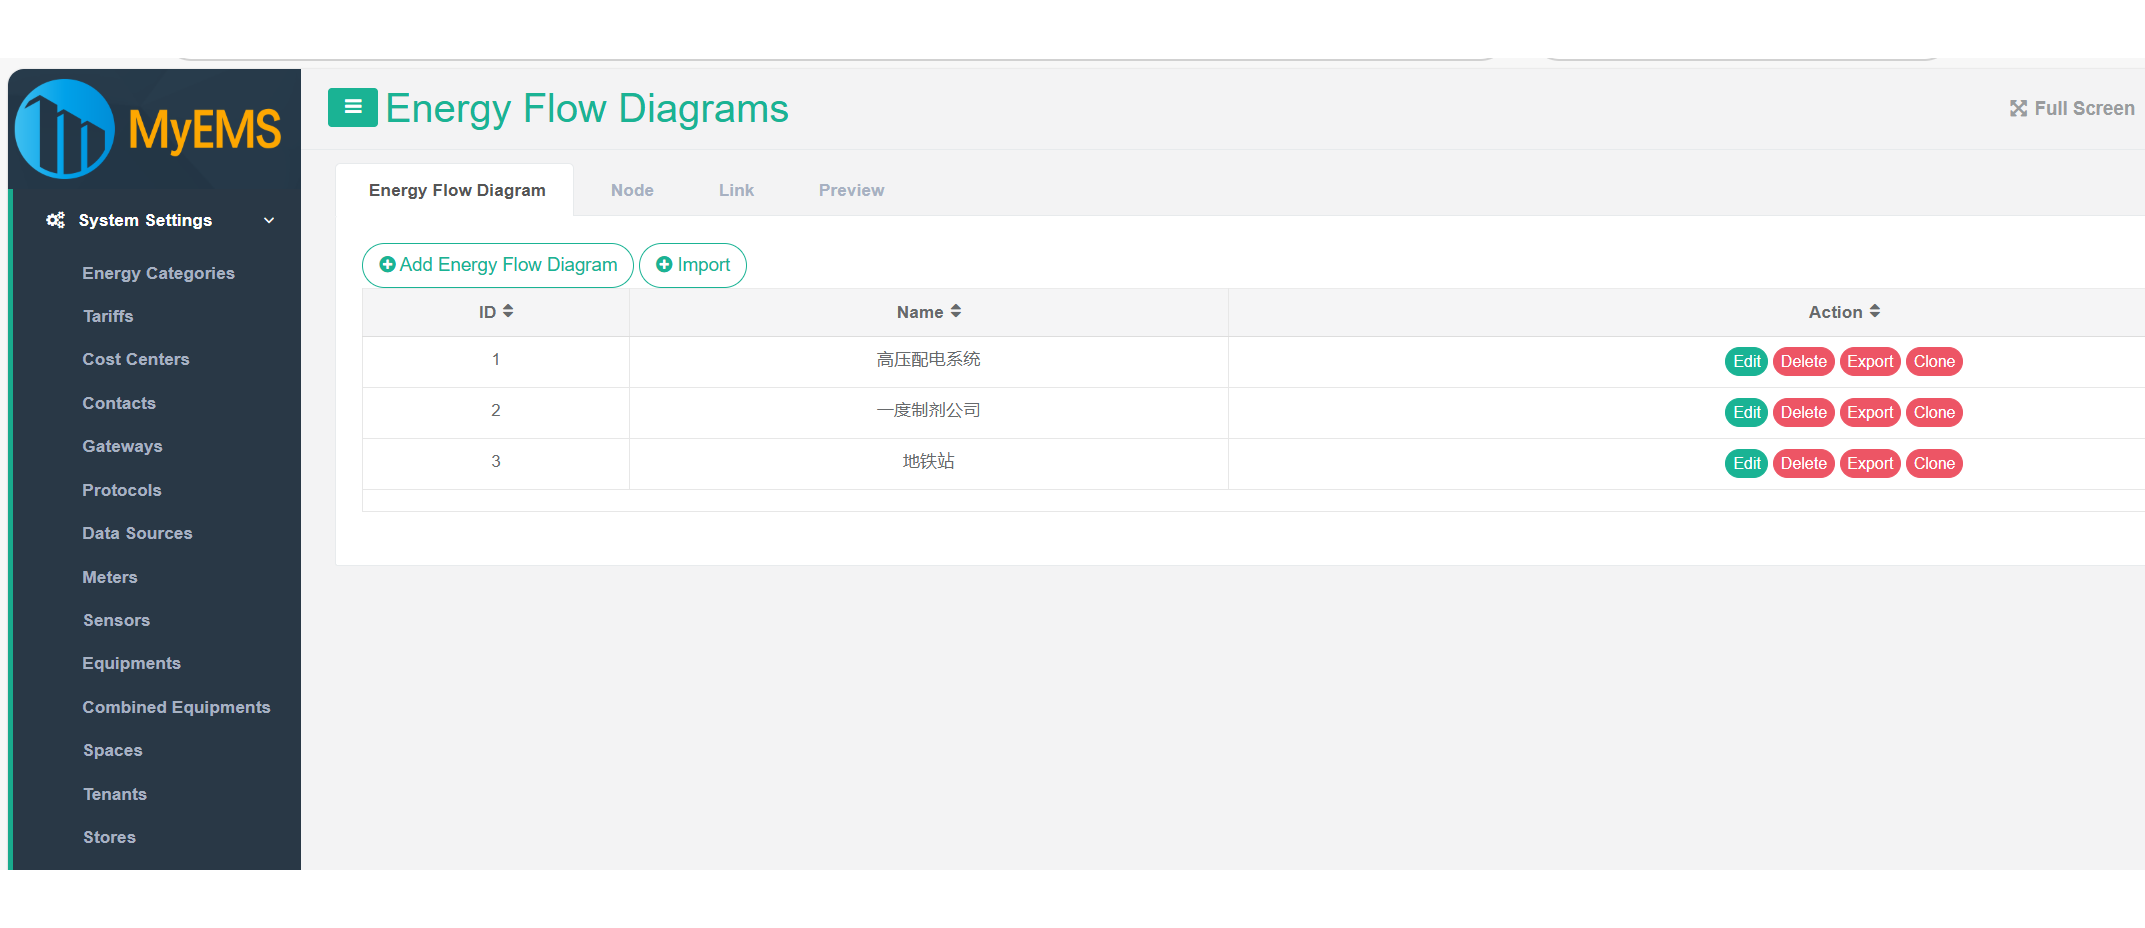Open Energy Categories in sidebar
The width and height of the screenshot is (2145, 928).
coord(158,273)
